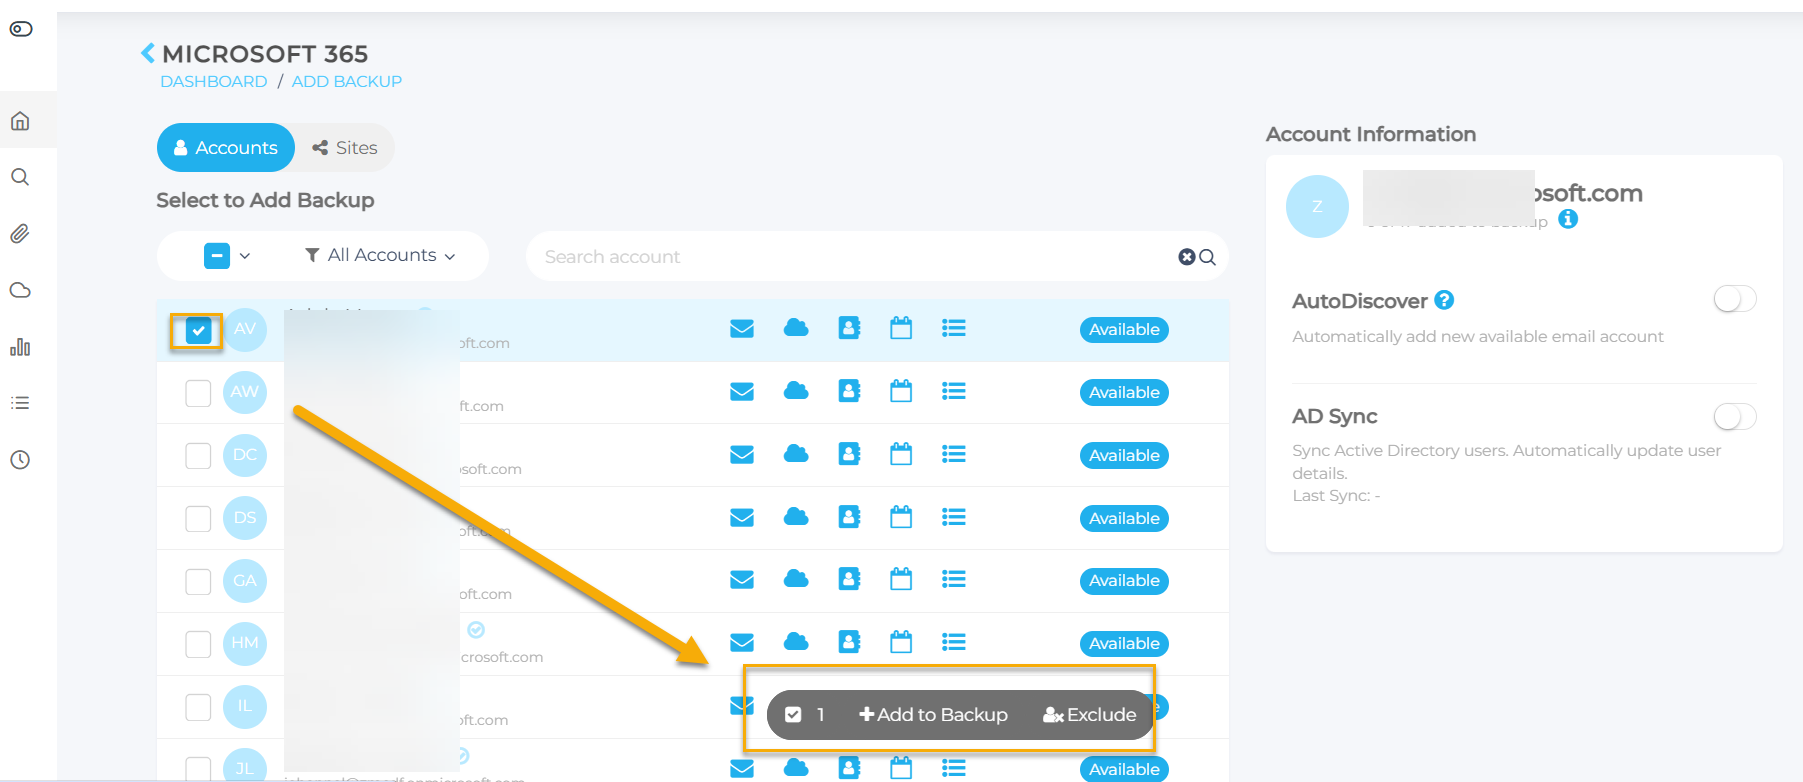Follow the DASHBOARD breadcrumb link

point(214,82)
